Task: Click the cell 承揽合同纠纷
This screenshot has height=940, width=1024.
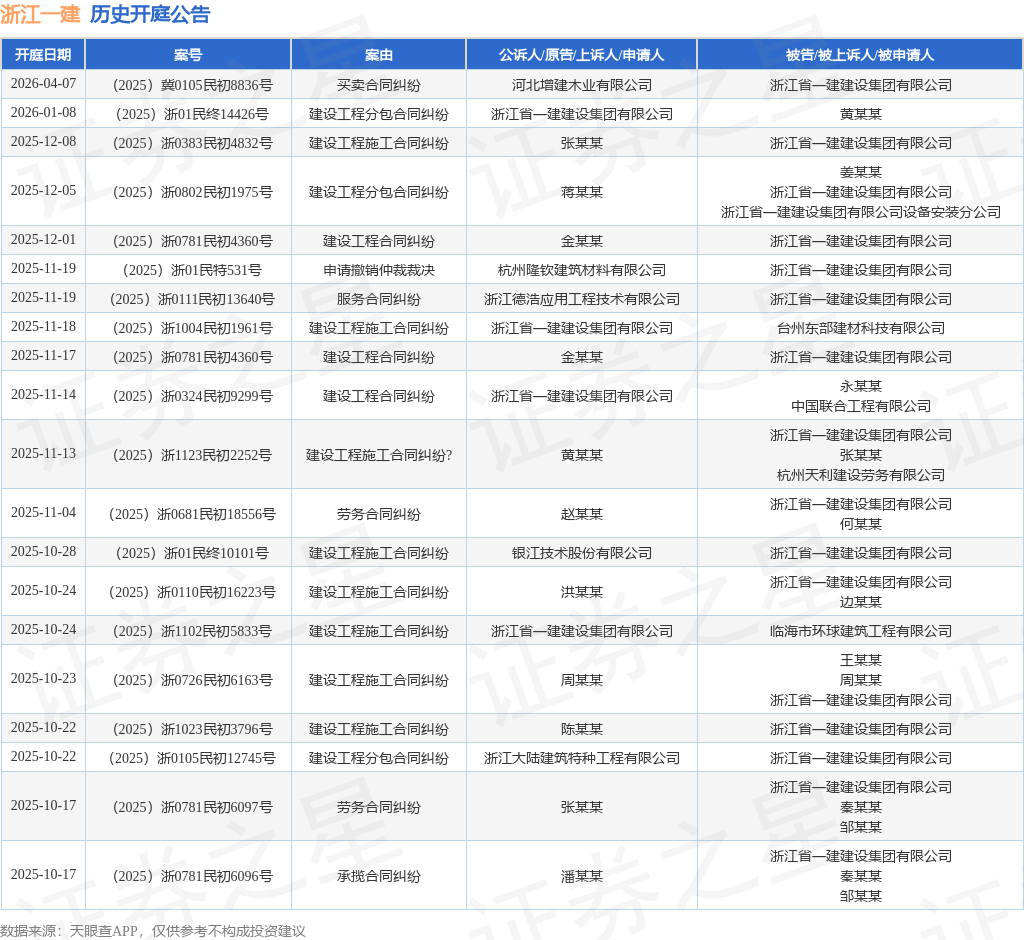Action: coord(379,877)
